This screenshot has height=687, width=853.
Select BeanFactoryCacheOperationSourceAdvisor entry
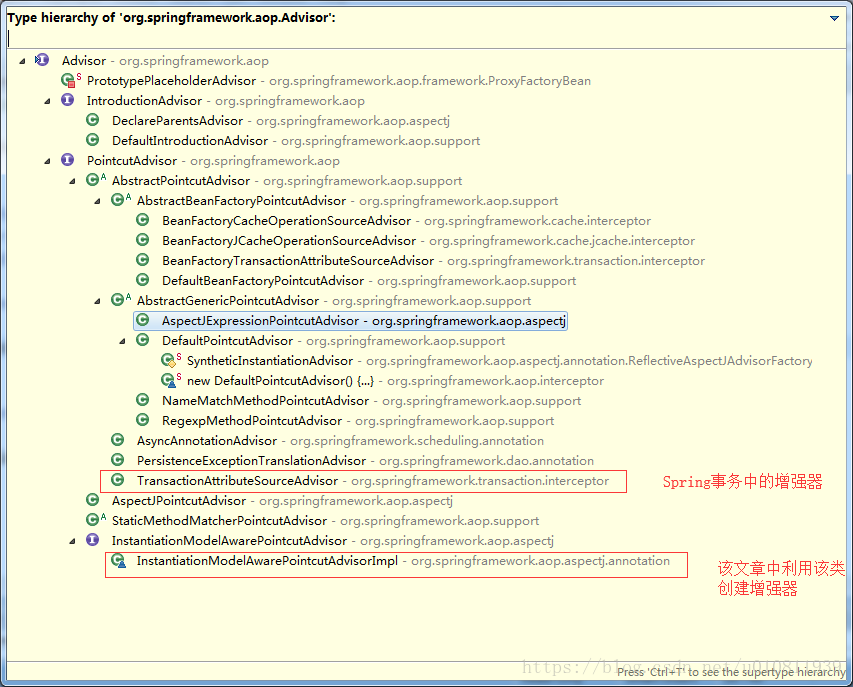click(406, 221)
